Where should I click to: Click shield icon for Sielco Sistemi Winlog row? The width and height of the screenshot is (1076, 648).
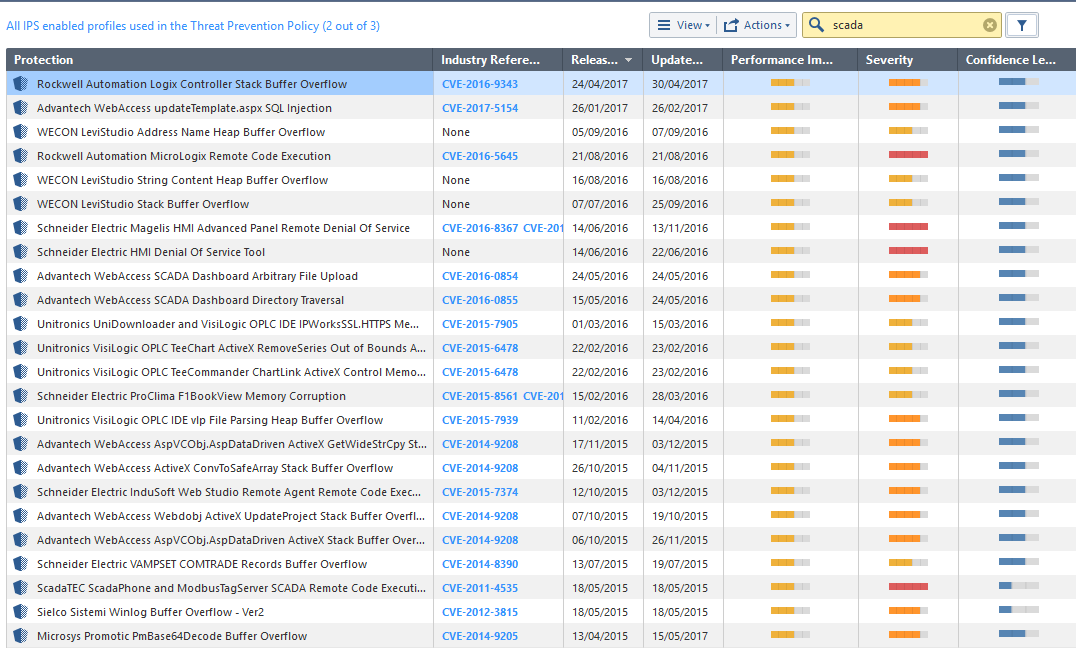point(21,612)
